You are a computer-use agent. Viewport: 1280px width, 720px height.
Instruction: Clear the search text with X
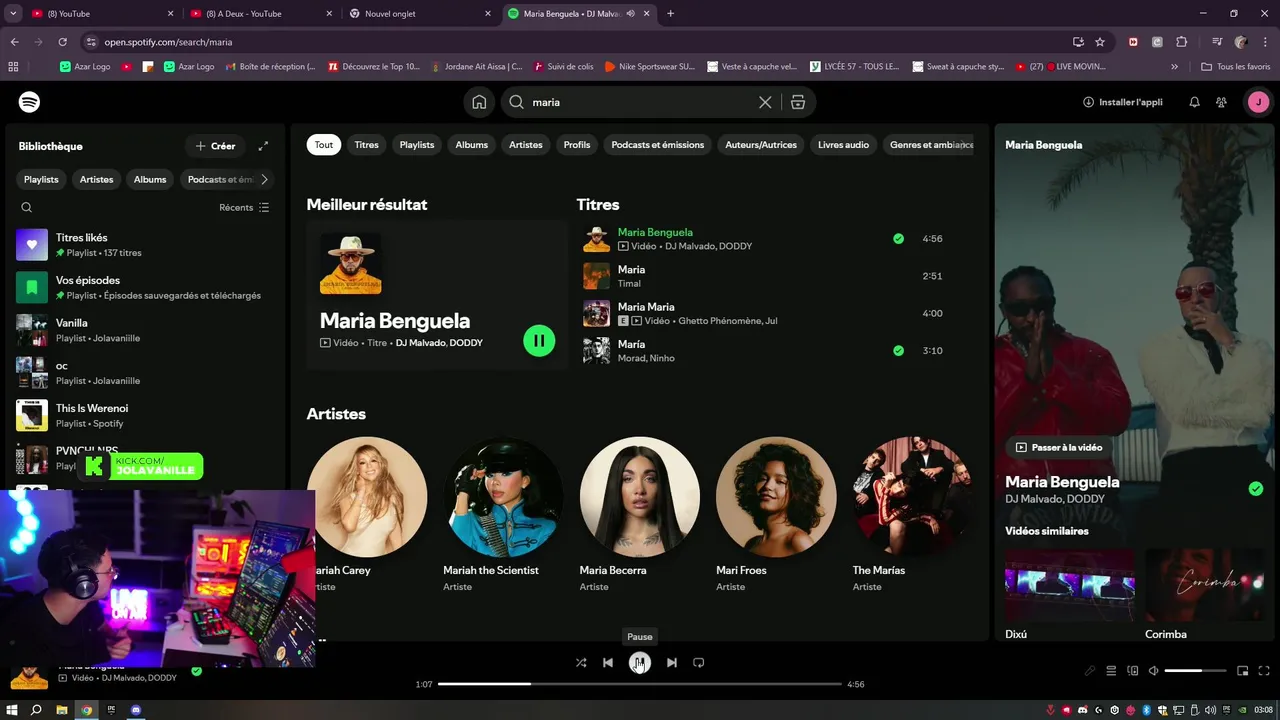click(x=765, y=102)
